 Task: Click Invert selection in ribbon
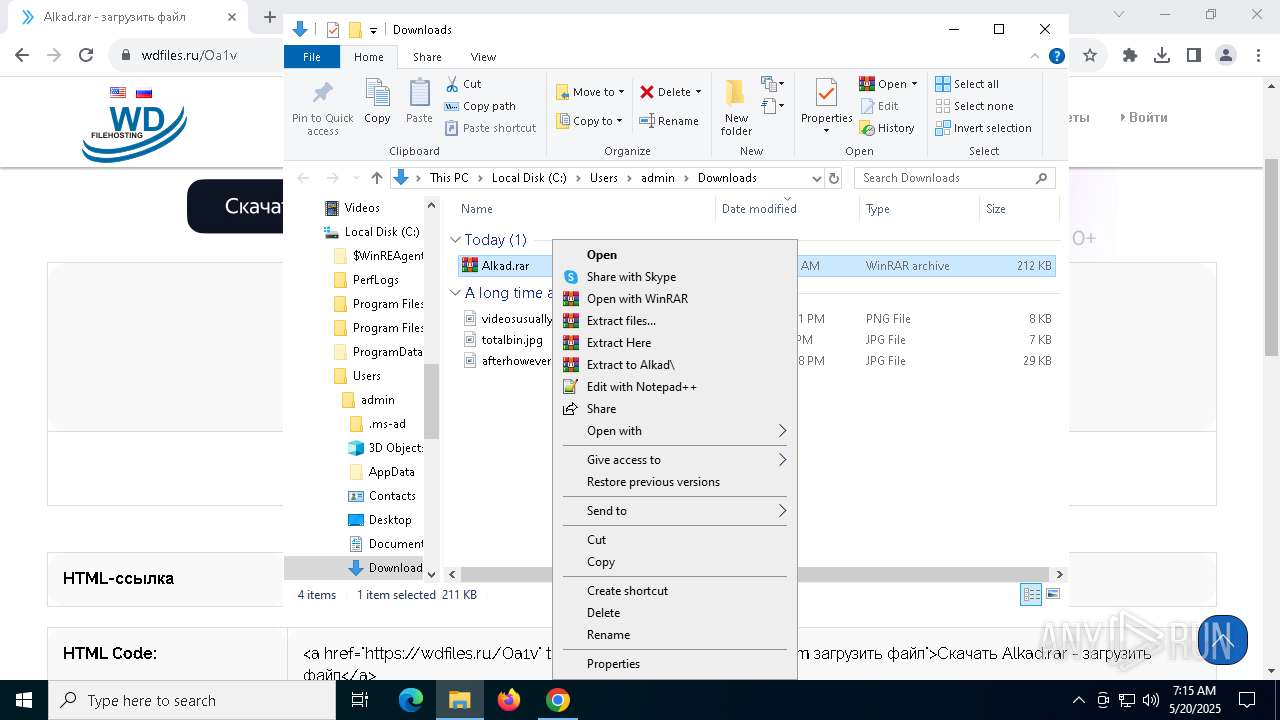tap(983, 128)
